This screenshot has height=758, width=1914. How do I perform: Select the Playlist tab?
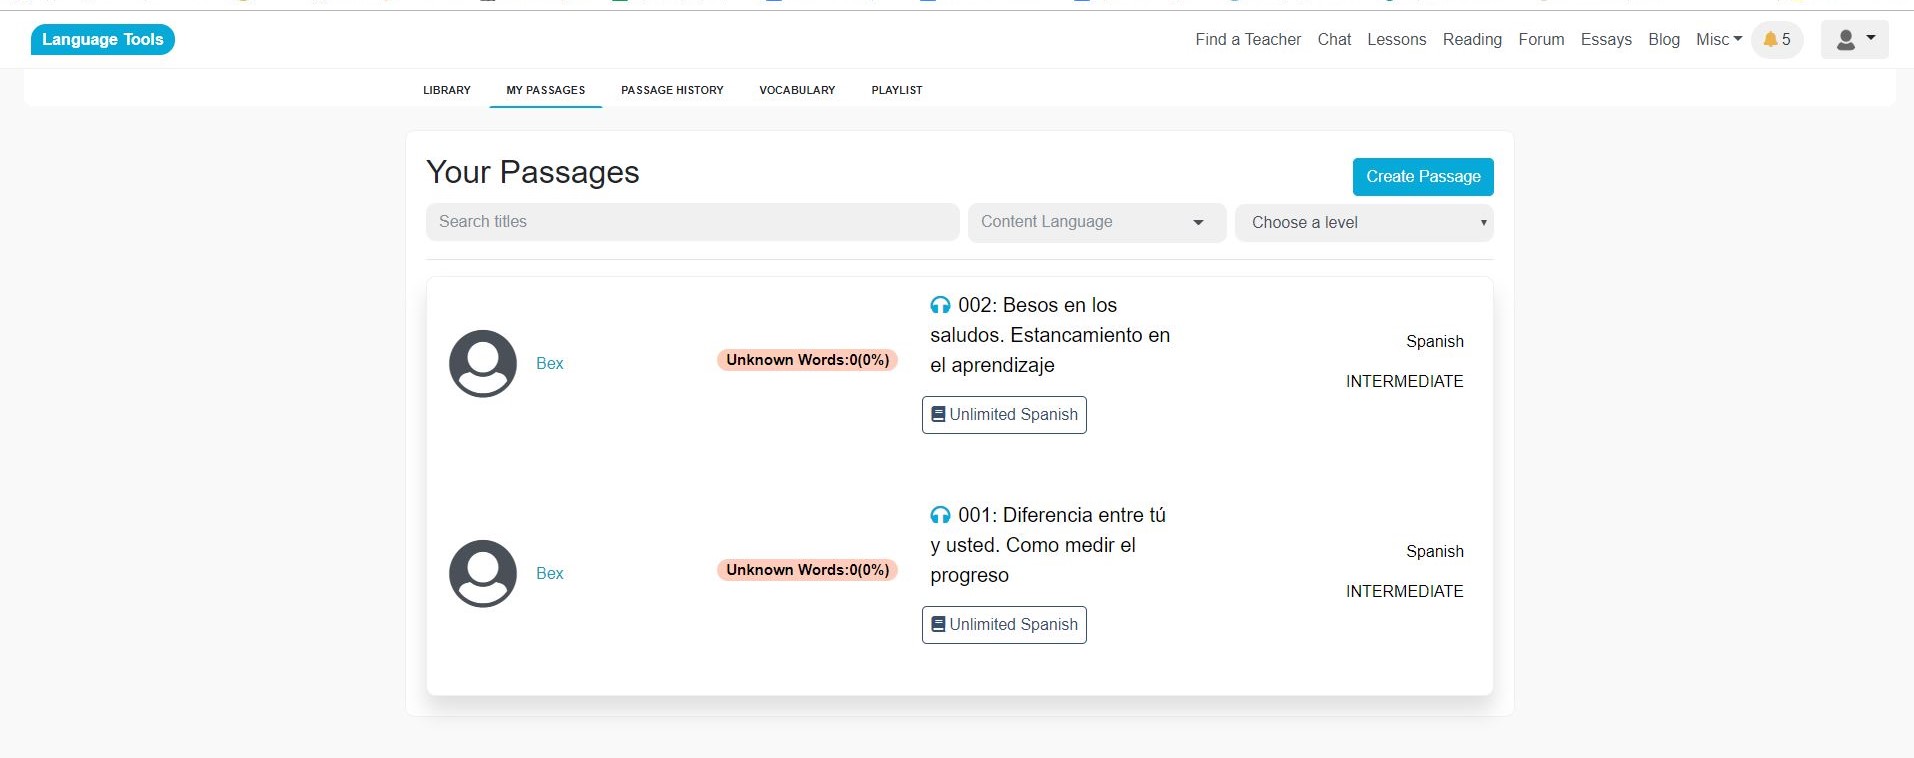pyautogui.click(x=896, y=90)
